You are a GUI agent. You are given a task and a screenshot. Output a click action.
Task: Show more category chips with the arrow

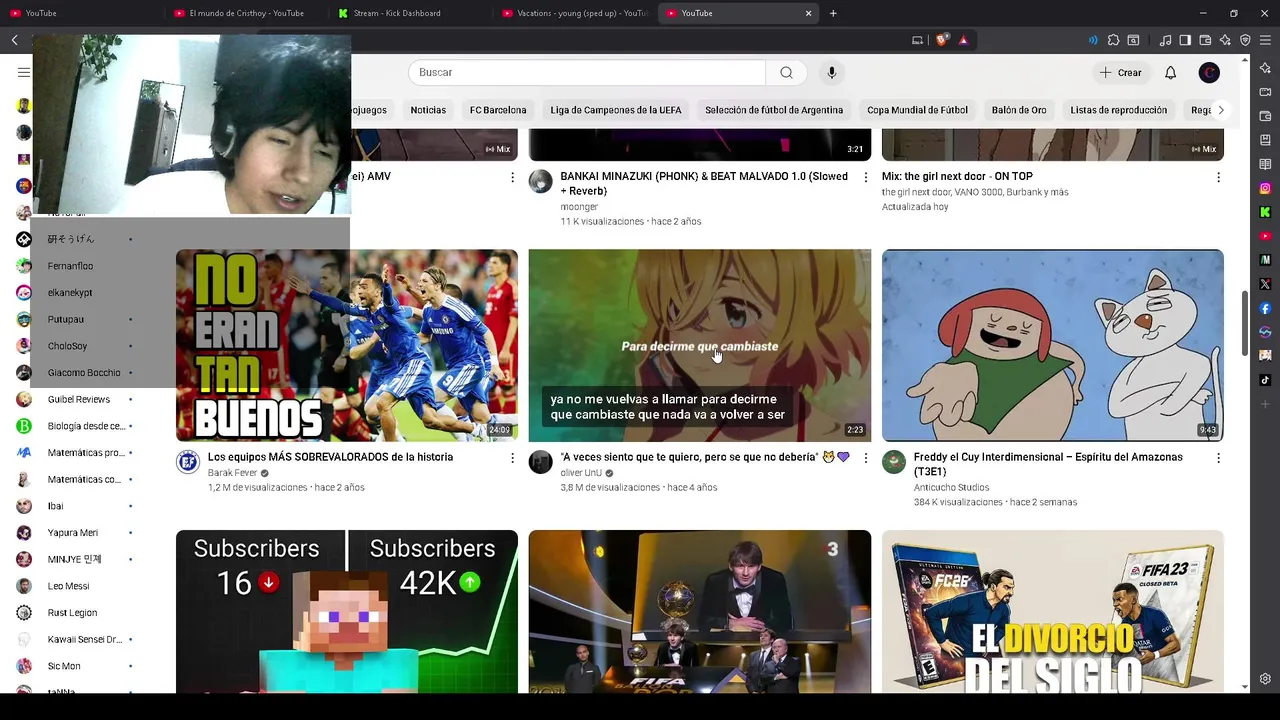1220,110
